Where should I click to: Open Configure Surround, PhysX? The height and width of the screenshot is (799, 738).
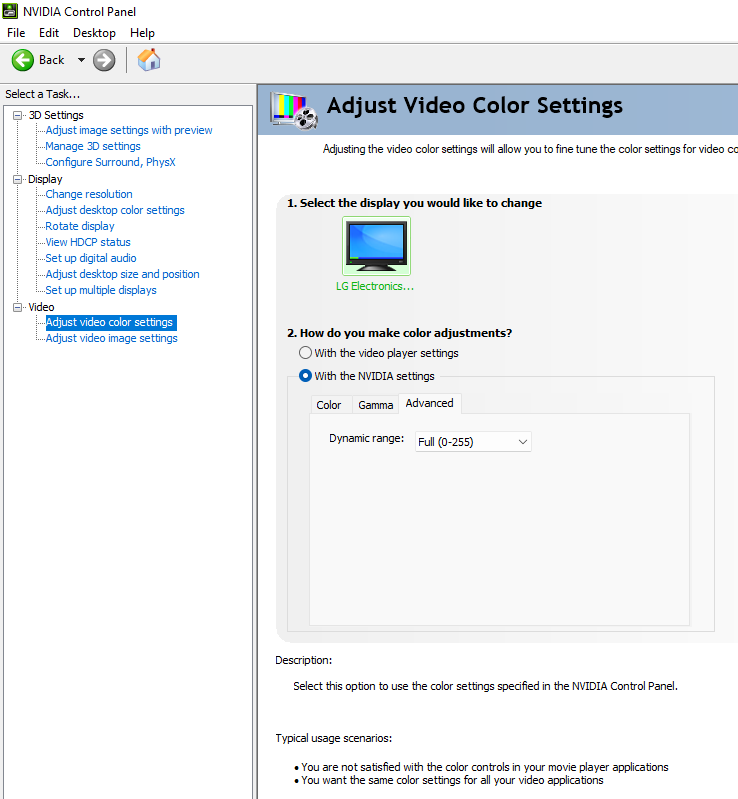(111, 162)
